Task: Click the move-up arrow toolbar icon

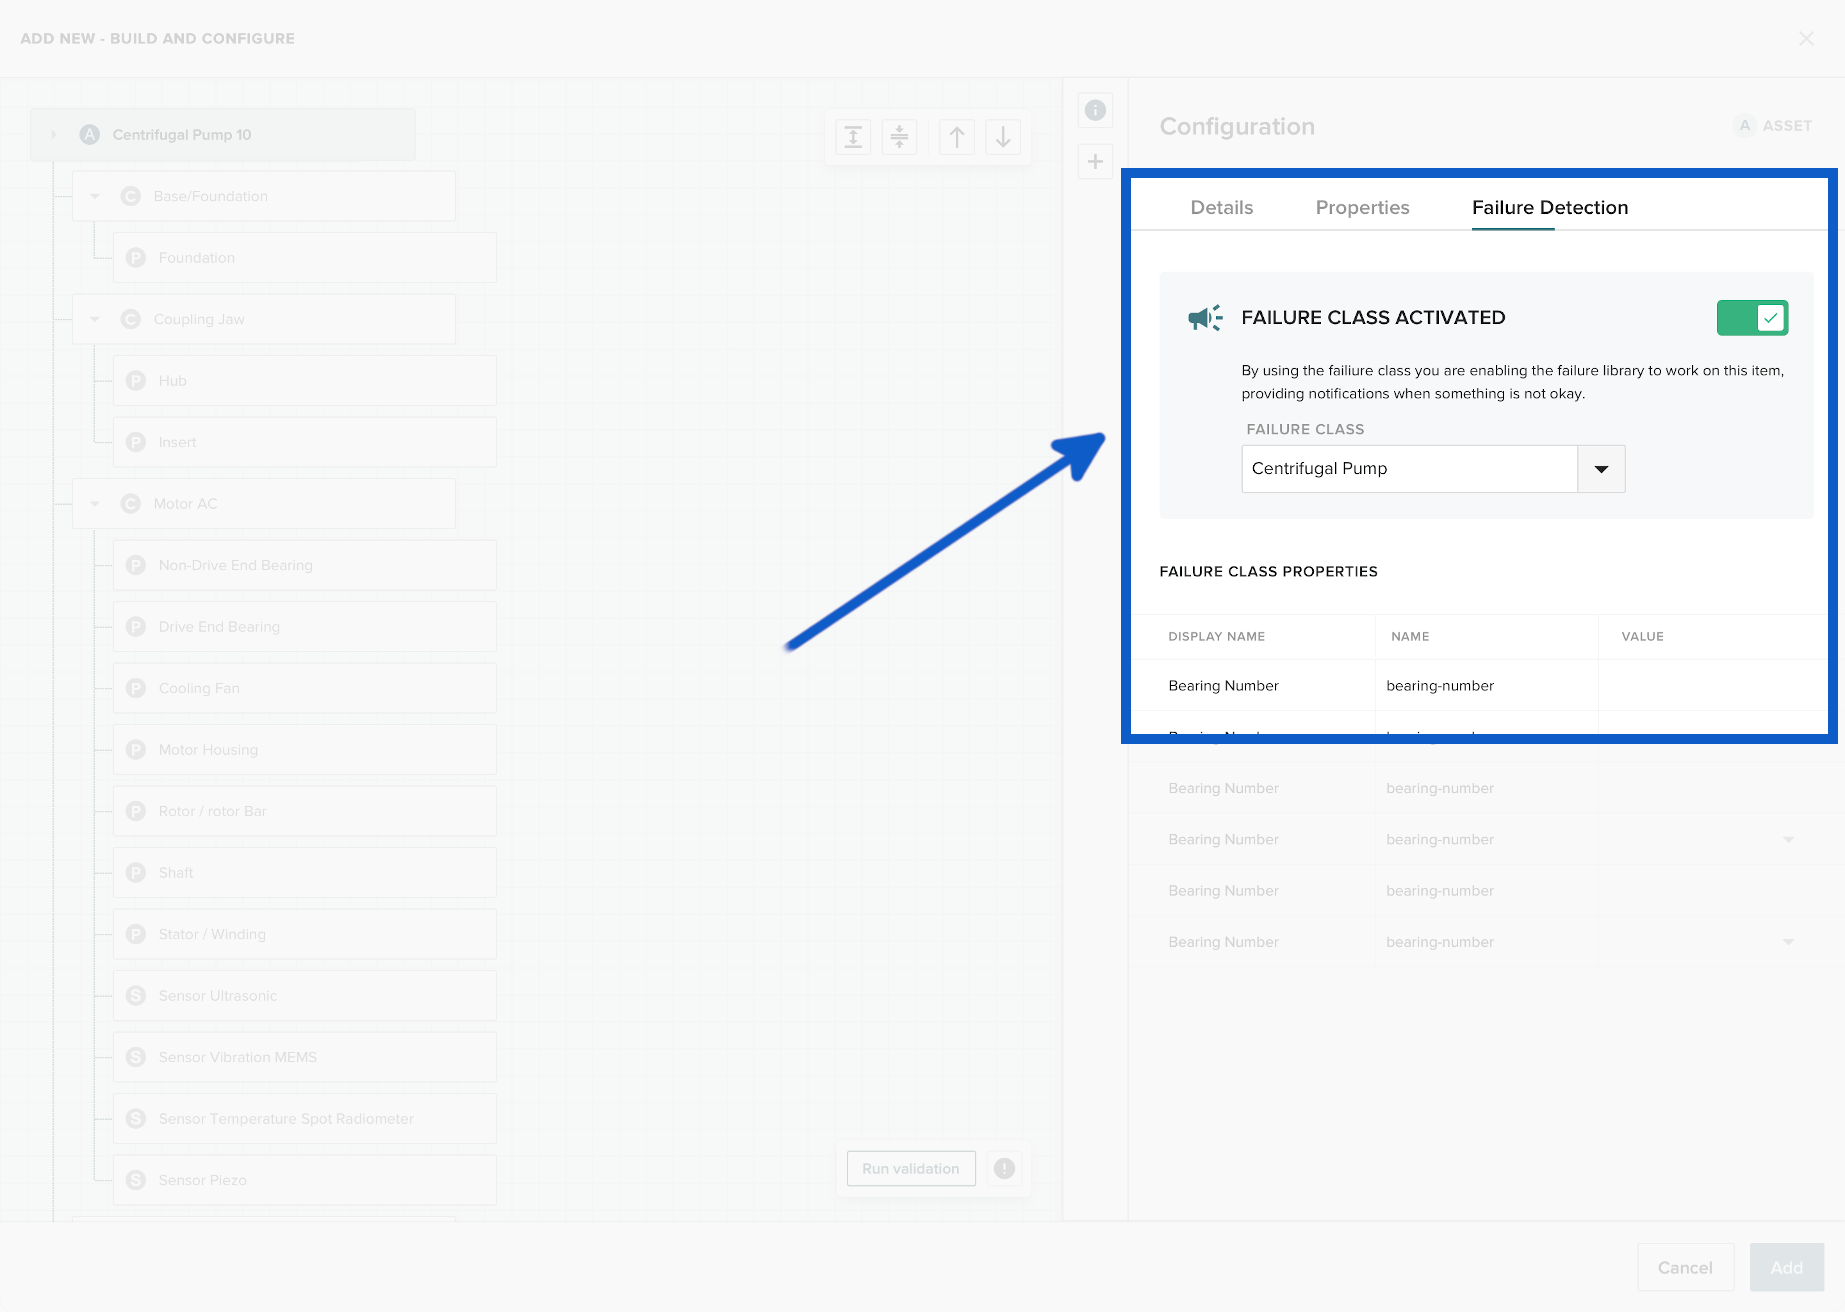Action: [956, 137]
